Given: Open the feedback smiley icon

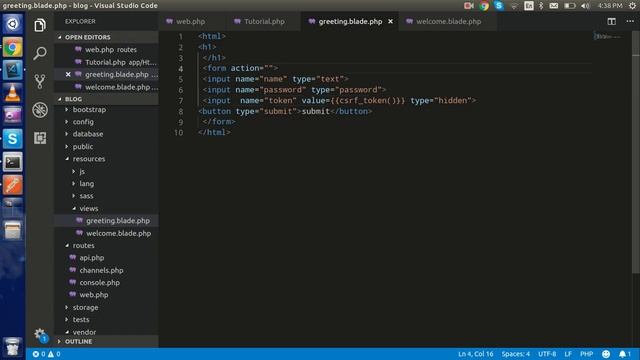Looking at the screenshot, I should [x=606, y=354].
